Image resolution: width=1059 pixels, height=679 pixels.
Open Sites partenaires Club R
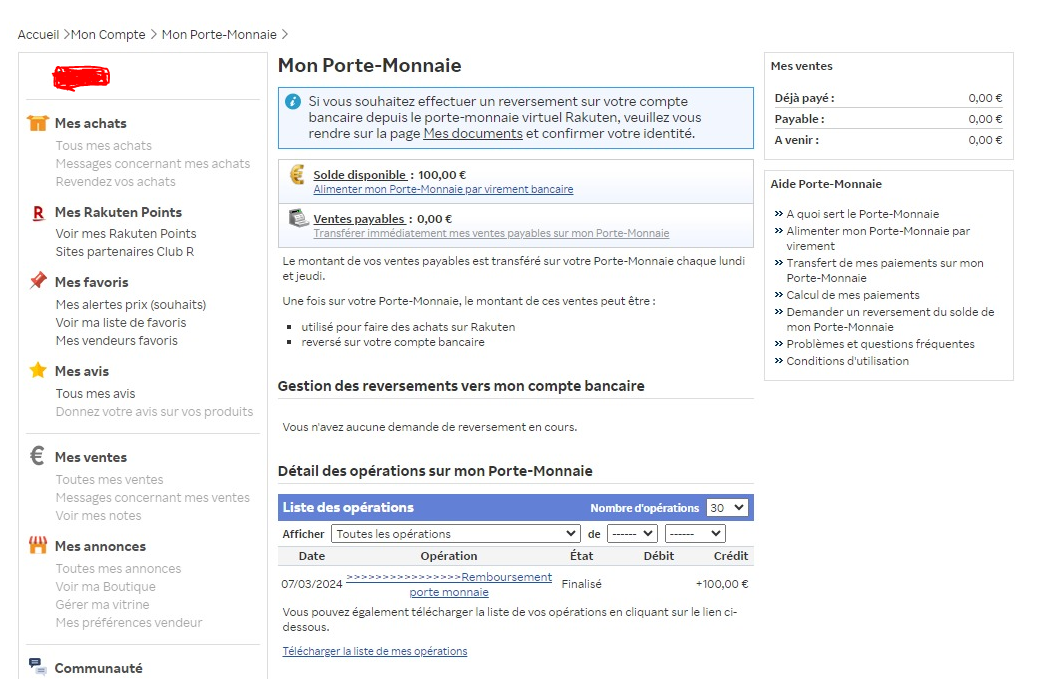point(124,251)
